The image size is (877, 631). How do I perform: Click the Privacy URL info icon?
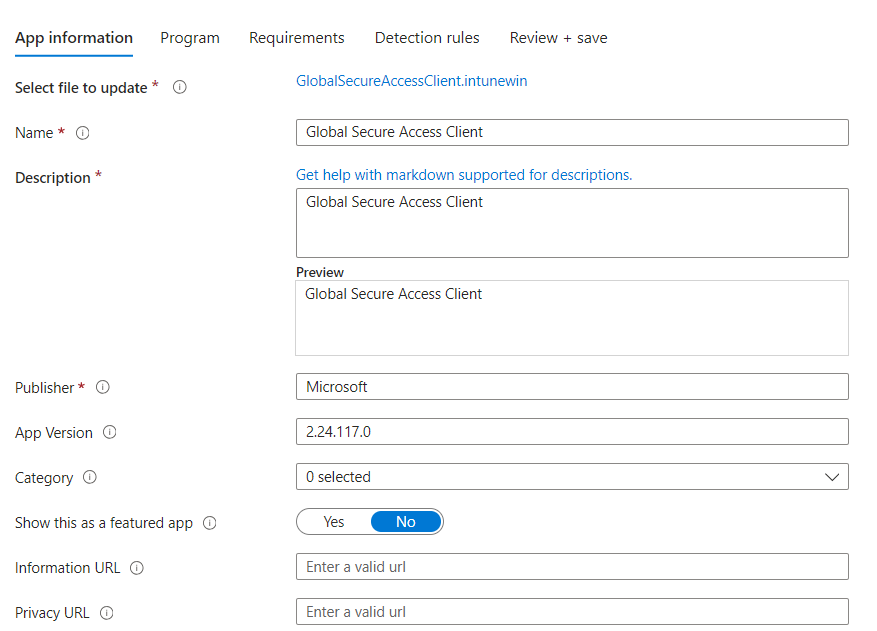point(107,613)
